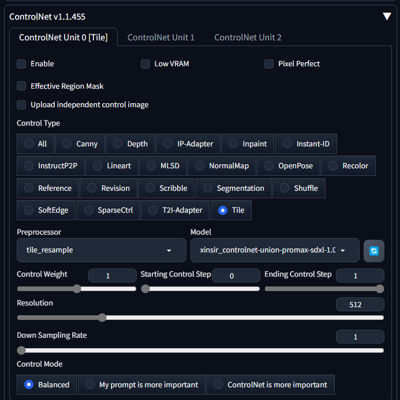Select ControlNet is more important mode
The height and width of the screenshot is (400, 400).
[x=270, y=385]
